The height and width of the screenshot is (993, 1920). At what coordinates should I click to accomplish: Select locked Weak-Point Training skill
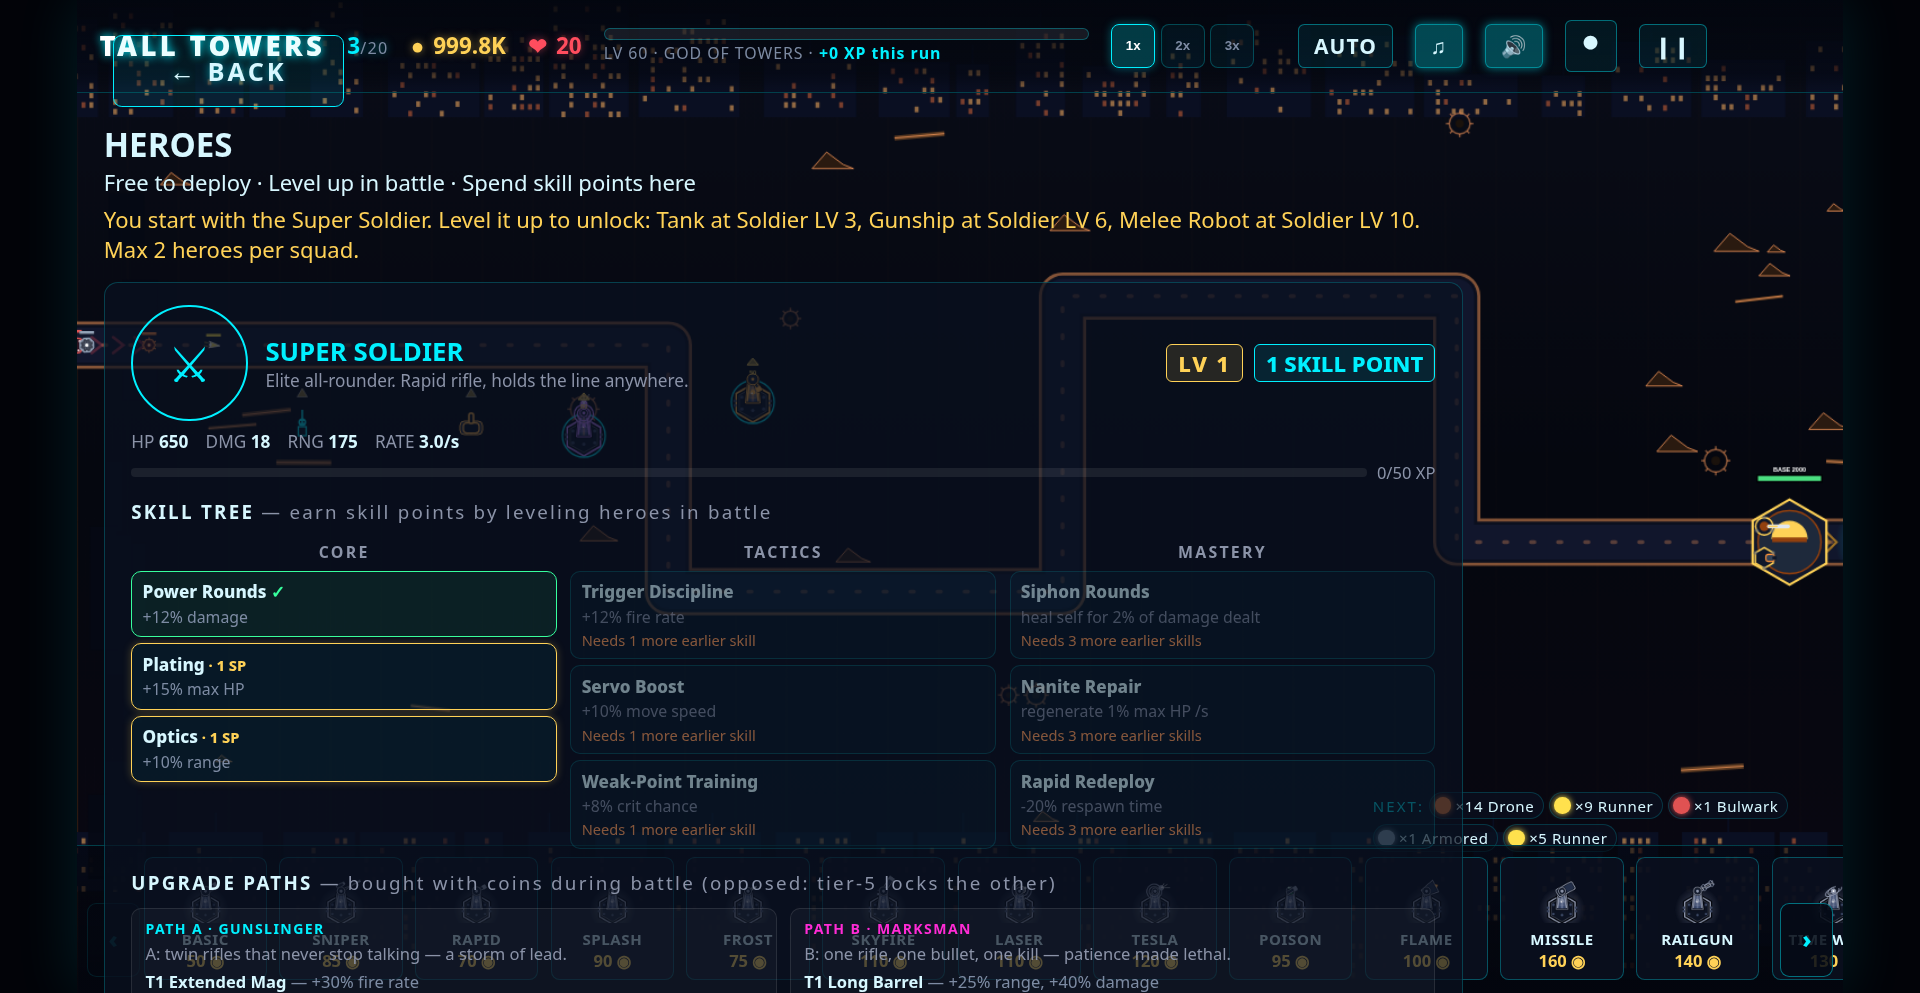[x=783, y=805]
